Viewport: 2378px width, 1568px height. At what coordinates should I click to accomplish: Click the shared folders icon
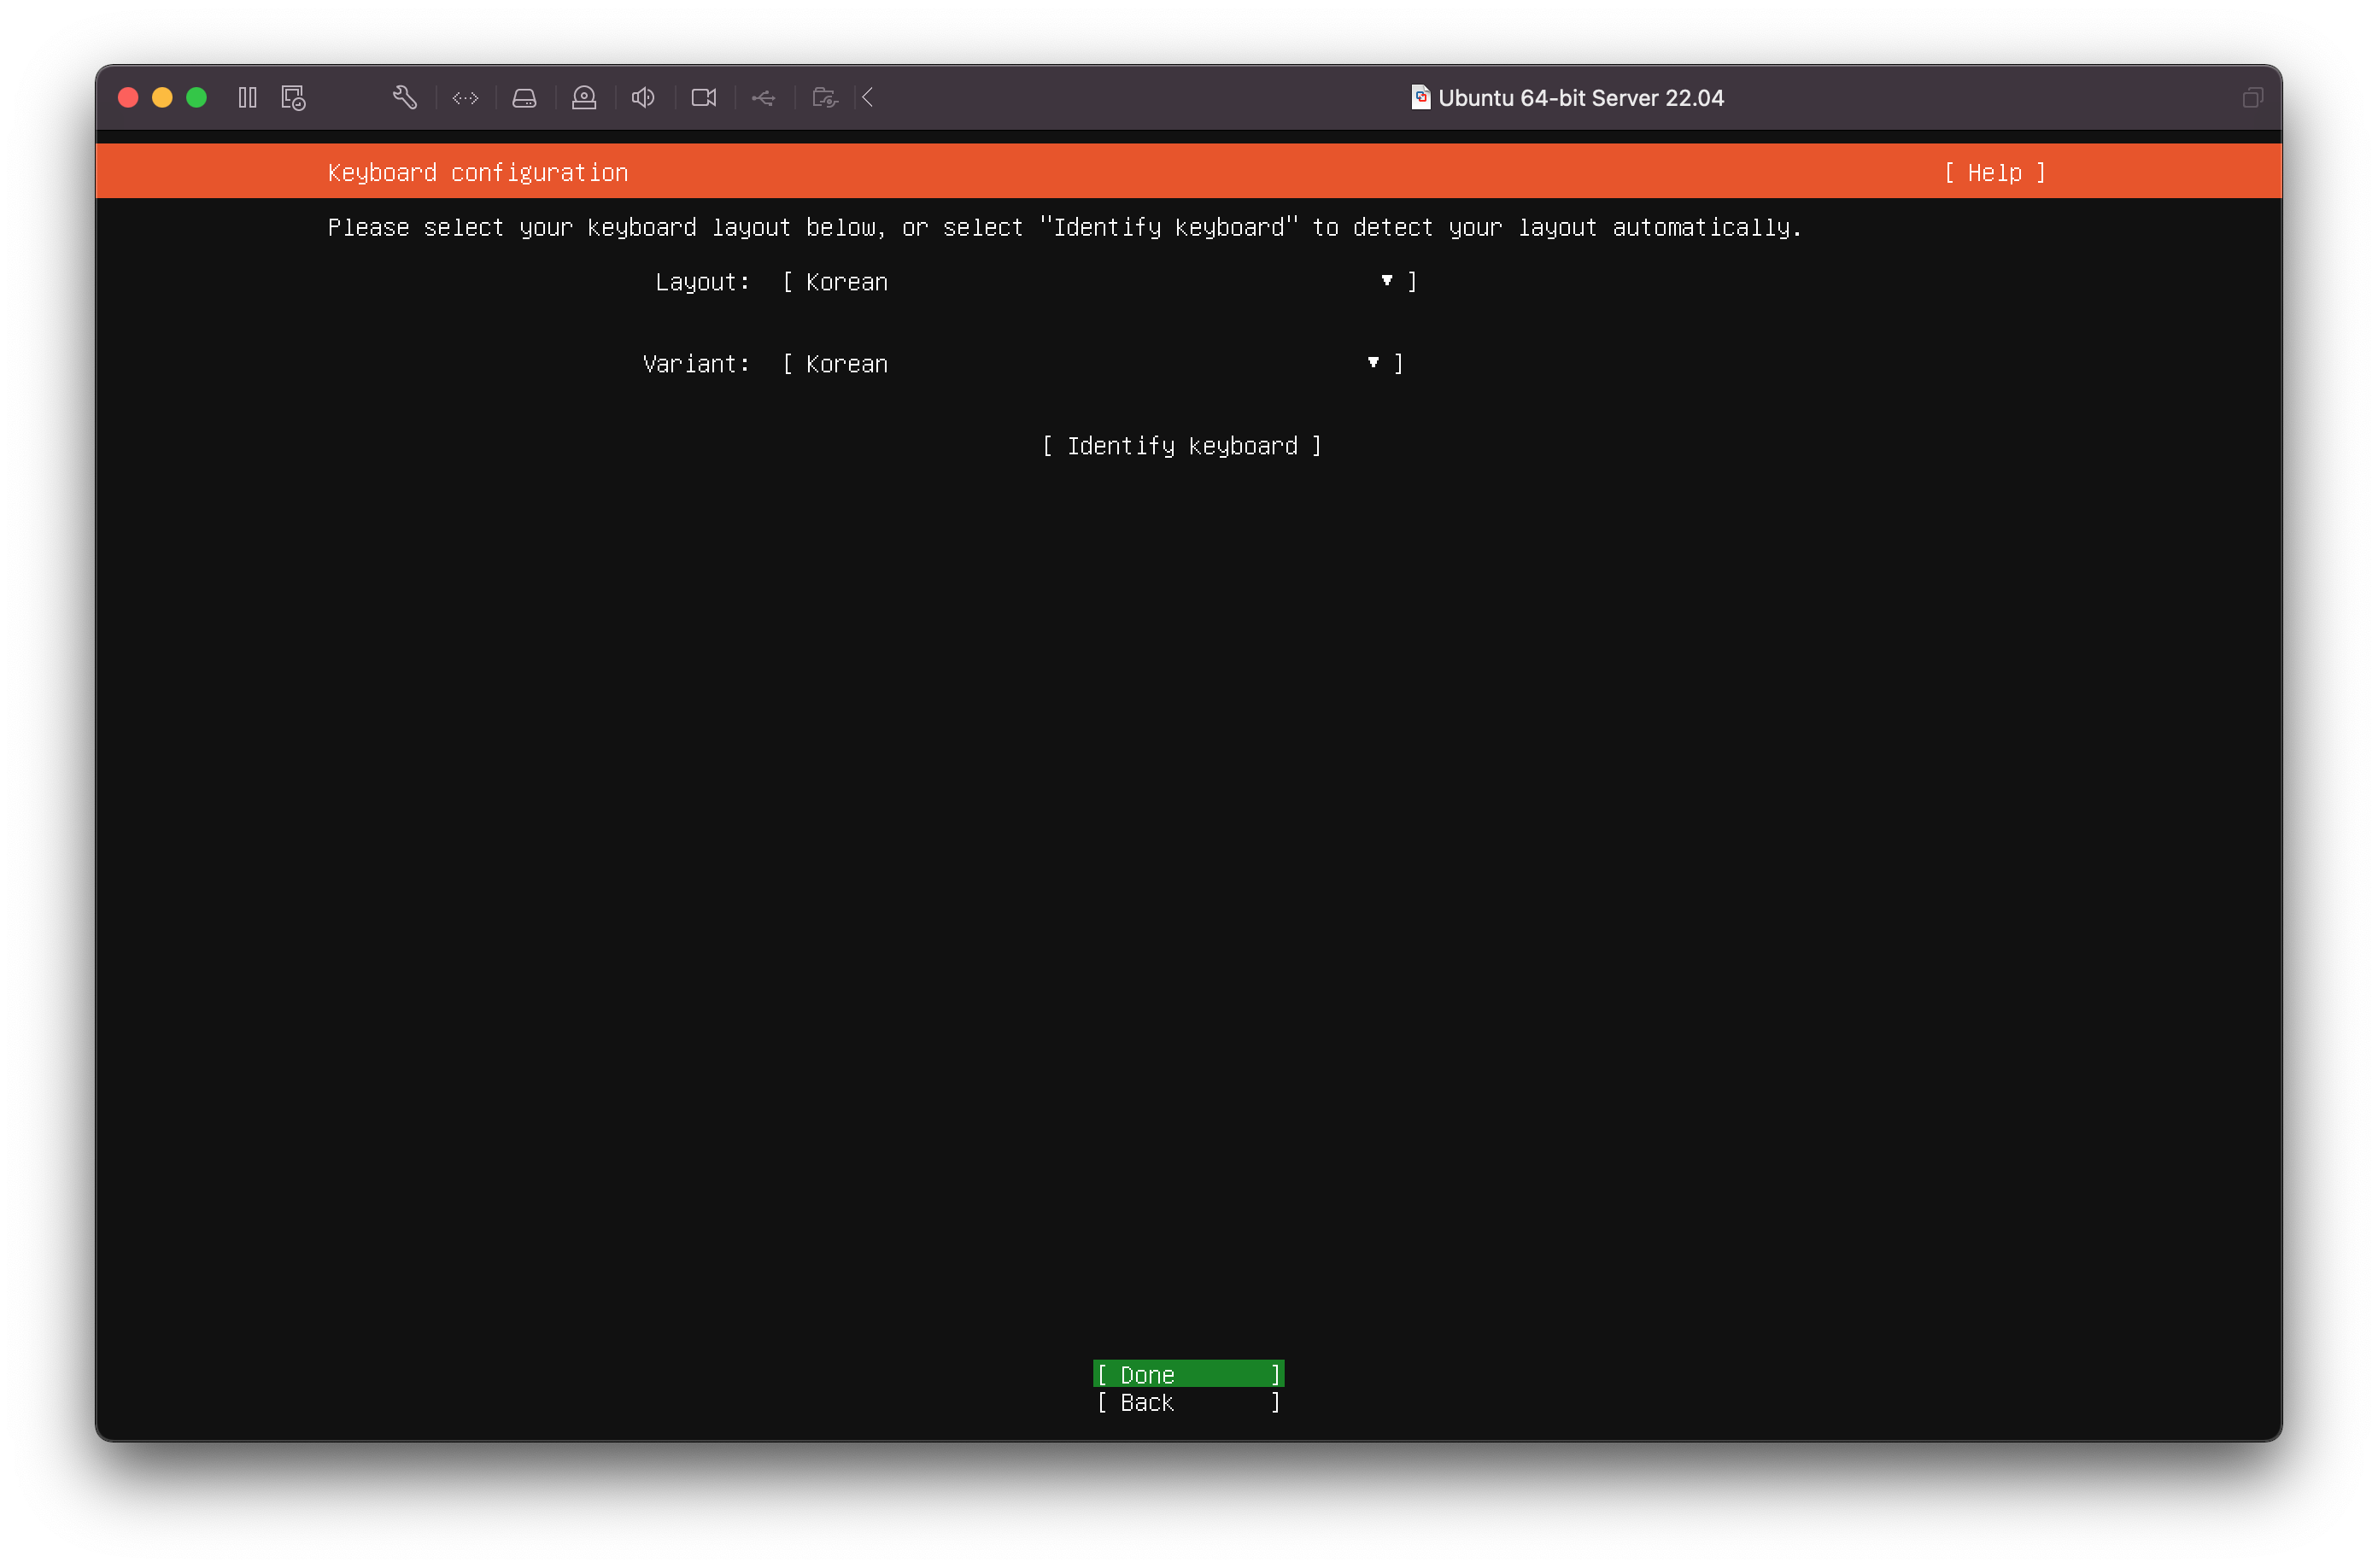[x=824, y=97]
